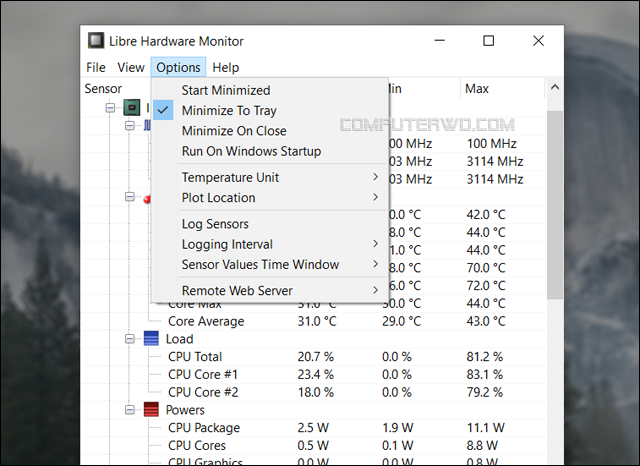640x466 pixels.
Task: Collapse the CPU root tree node
Action: [110, 108]
